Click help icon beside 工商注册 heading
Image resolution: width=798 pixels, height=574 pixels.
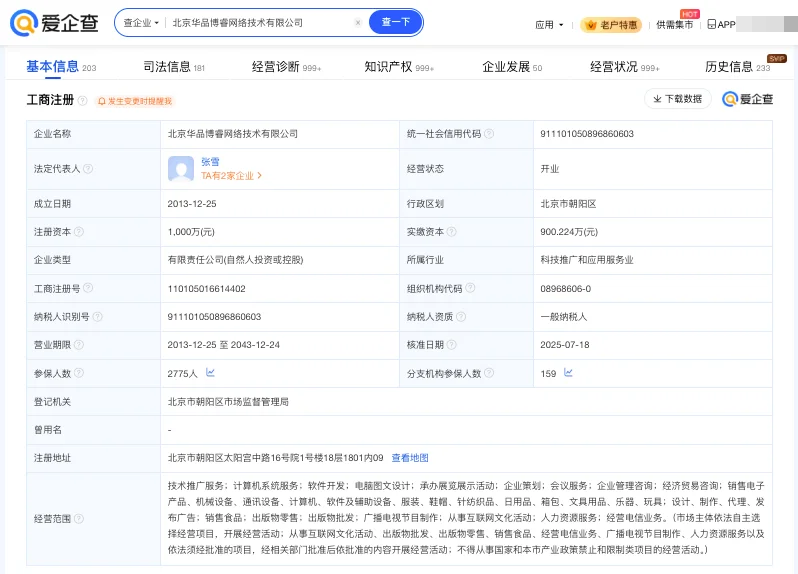pyautogui.click(x=82, y=100)
